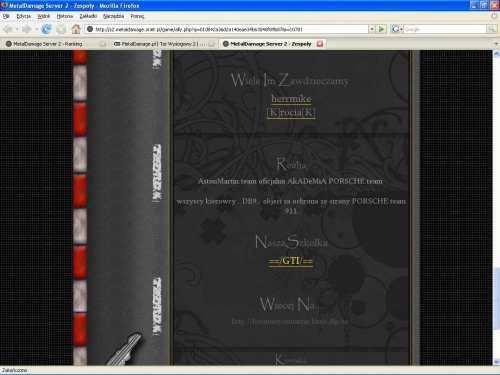Click the search magnifier icon
The image size is (500, 375).
(491, 29)
